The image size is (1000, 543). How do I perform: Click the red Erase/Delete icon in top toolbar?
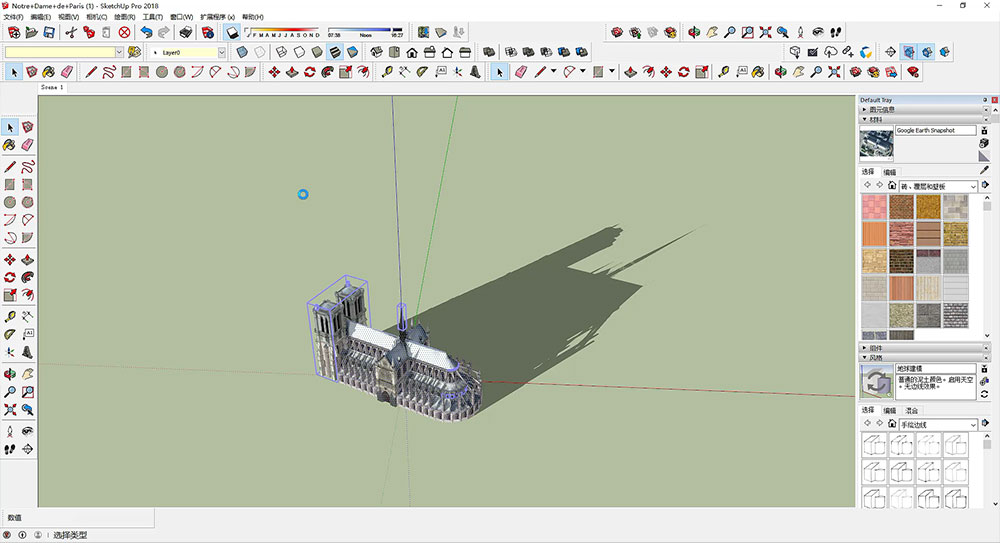click(x=124, y=32)
